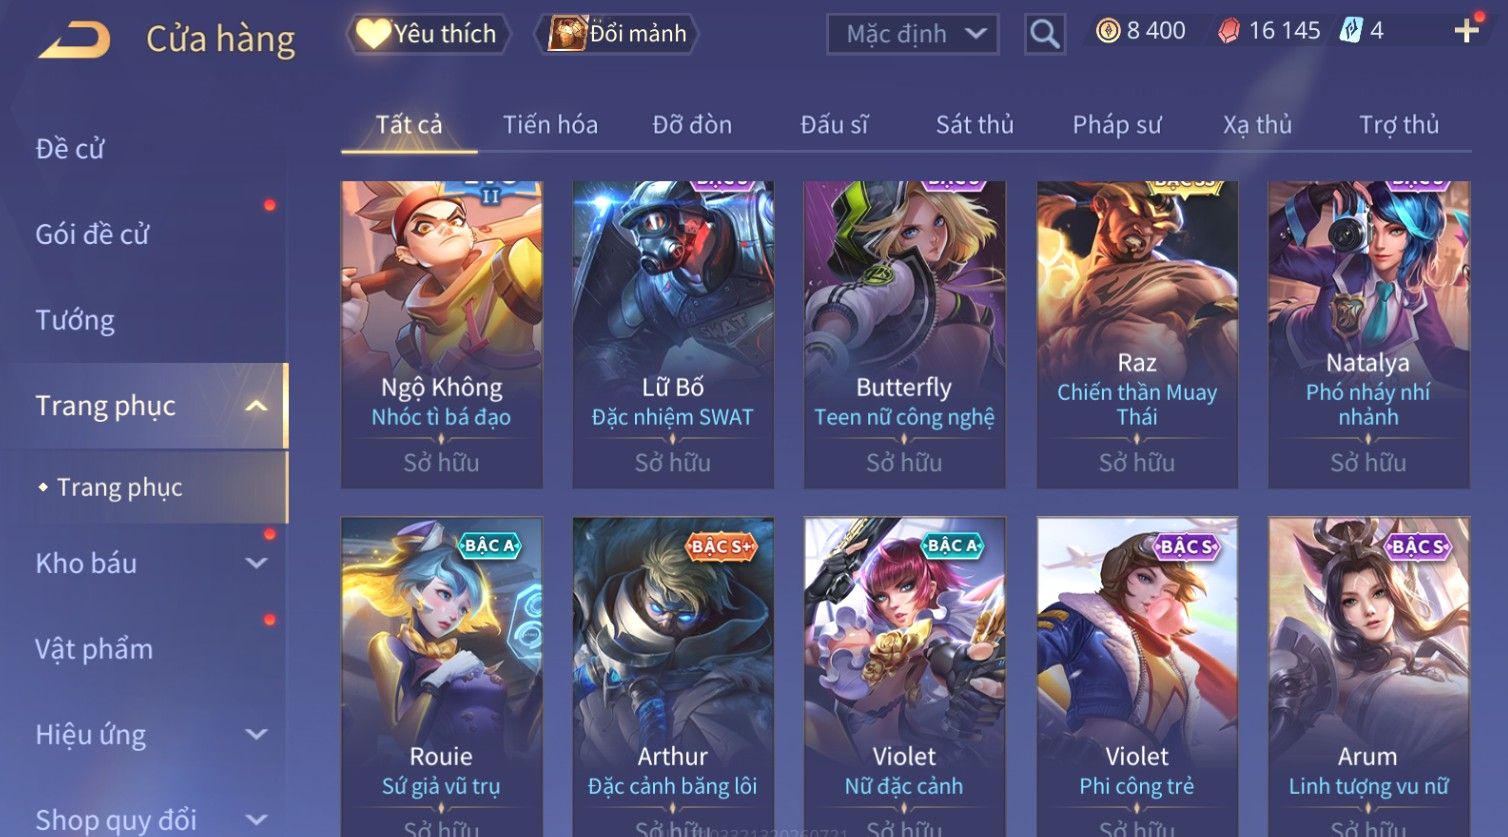Screen dimensions: 1508x837
Task: Tap the blue voucher currency icon
Action: coord(1351,31)
